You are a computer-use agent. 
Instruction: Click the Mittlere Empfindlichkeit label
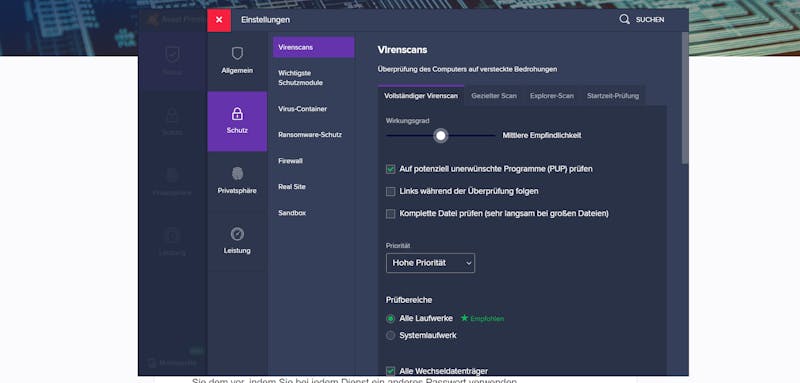542,136
